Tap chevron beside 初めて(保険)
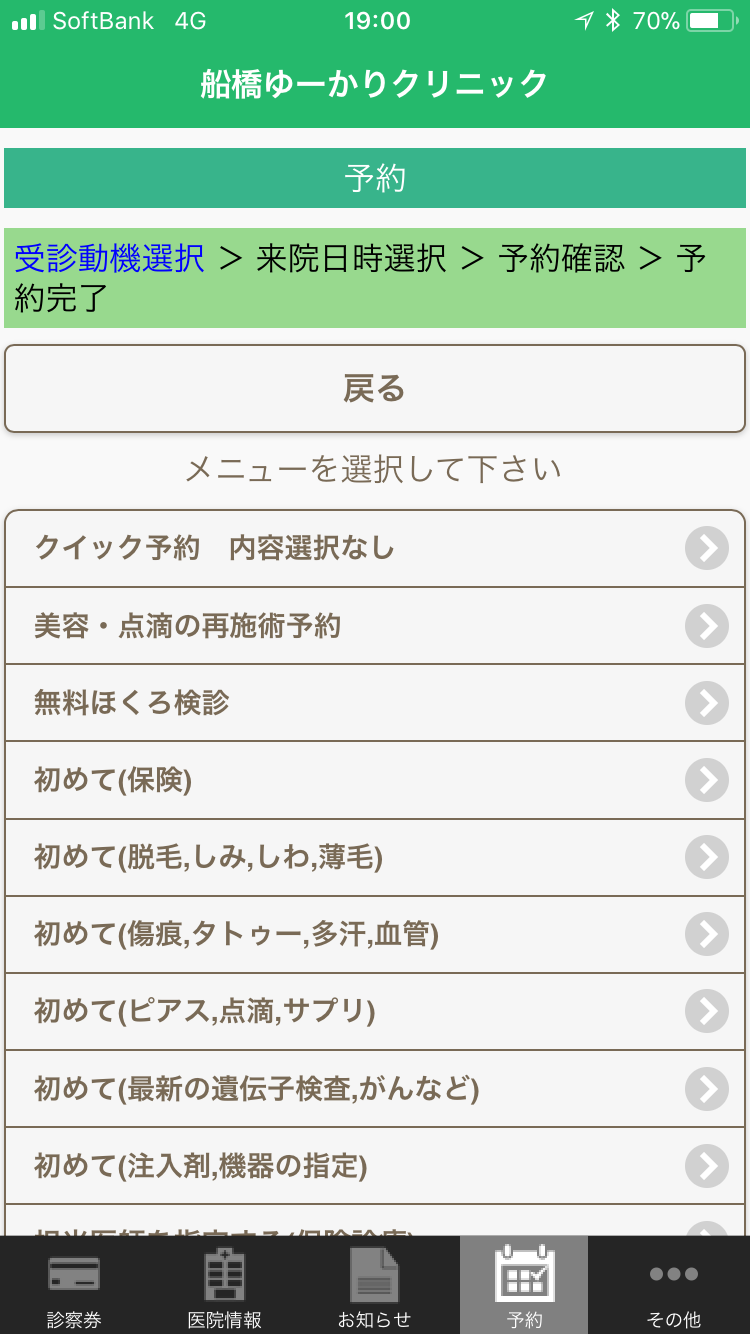 point(707,780)
